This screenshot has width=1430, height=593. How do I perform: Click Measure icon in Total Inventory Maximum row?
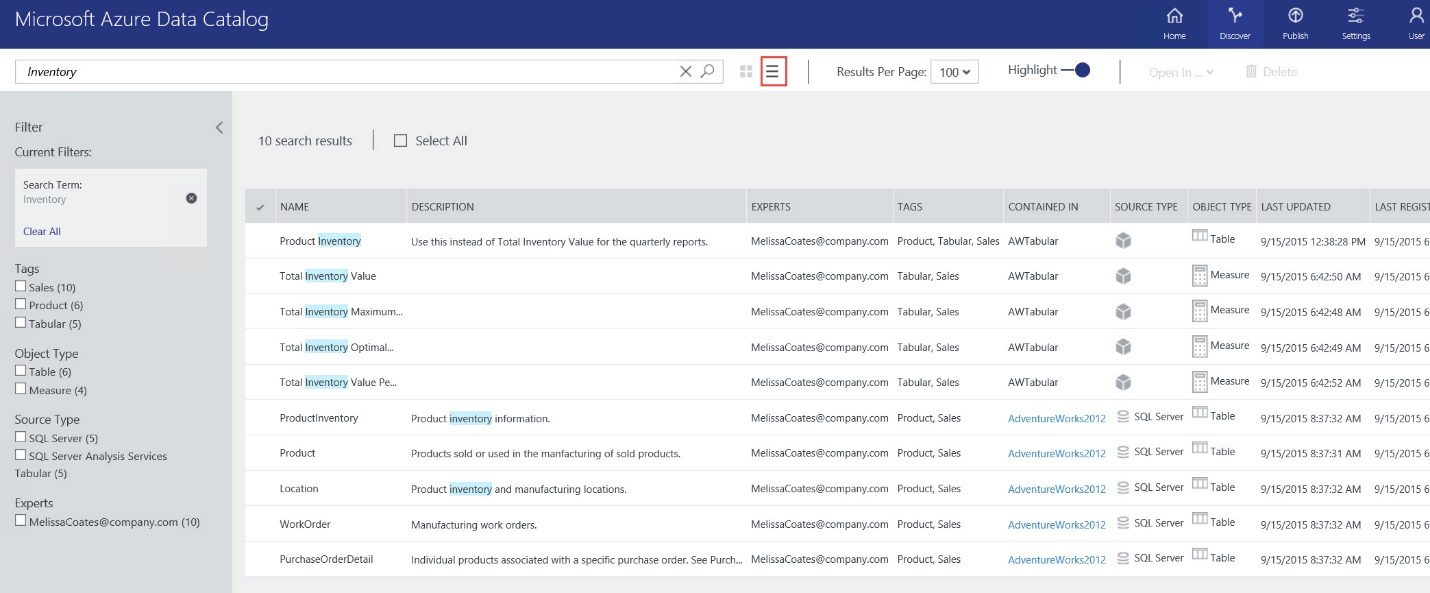[x=1200, y=311]
